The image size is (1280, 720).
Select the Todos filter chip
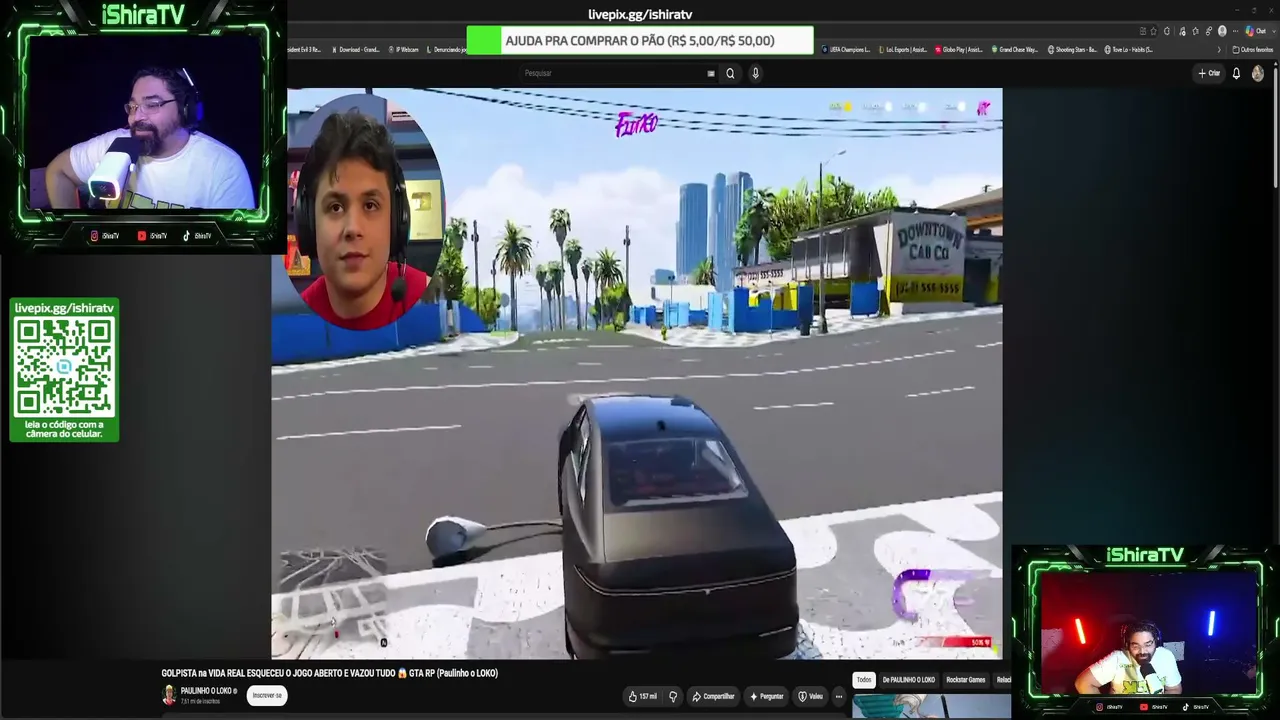pyautogui.click(x=864, y=680)
